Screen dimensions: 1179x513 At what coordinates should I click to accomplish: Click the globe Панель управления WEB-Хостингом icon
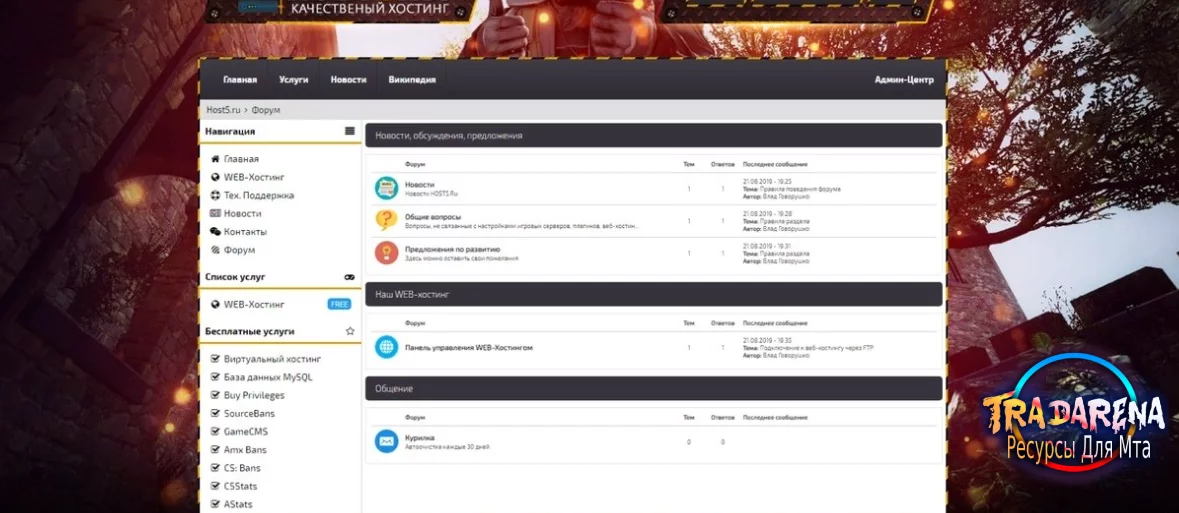coord(386,348)
